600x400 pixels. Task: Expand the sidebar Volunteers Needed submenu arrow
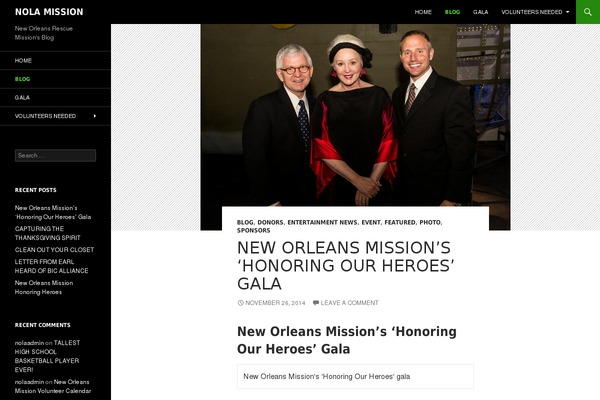pos(95,116)
